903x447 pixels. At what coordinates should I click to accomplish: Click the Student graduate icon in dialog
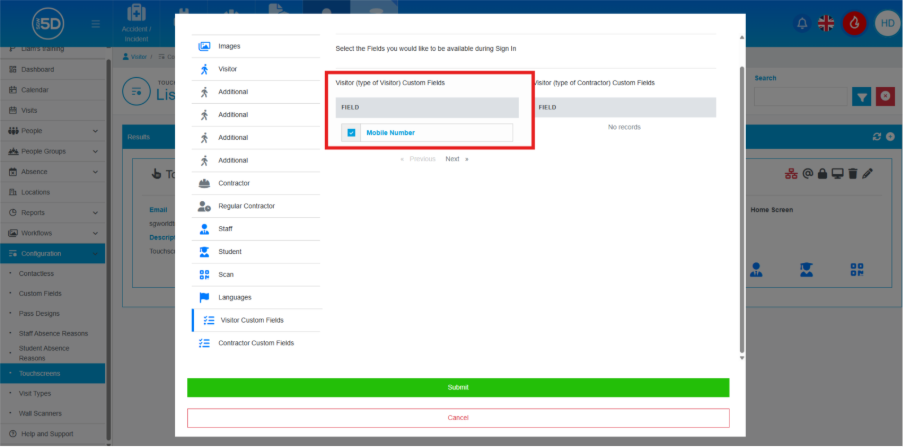pos(204,252)
